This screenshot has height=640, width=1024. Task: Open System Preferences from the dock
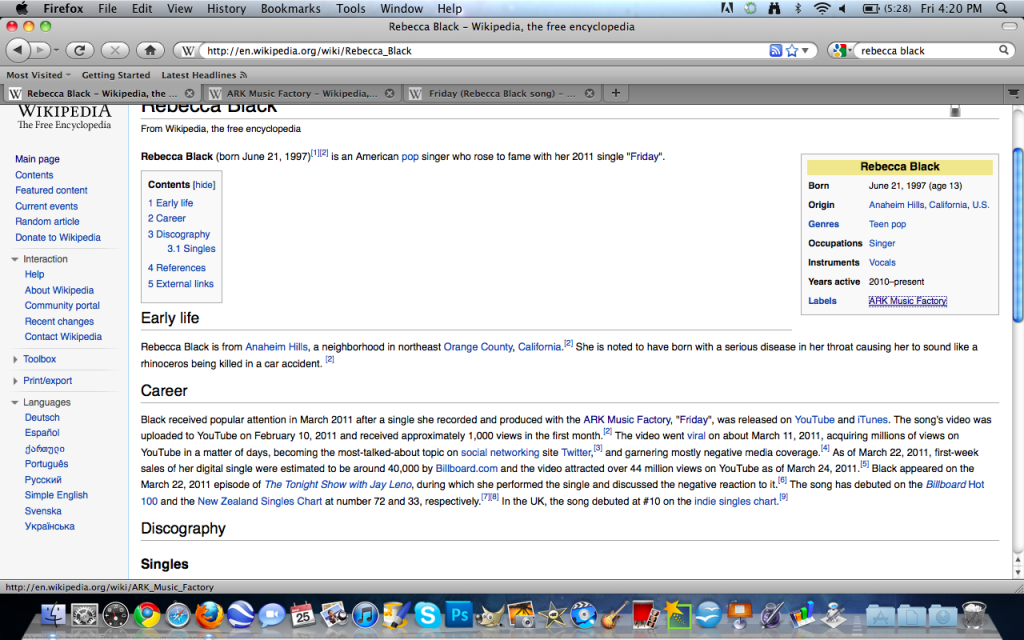pos(85,615)
